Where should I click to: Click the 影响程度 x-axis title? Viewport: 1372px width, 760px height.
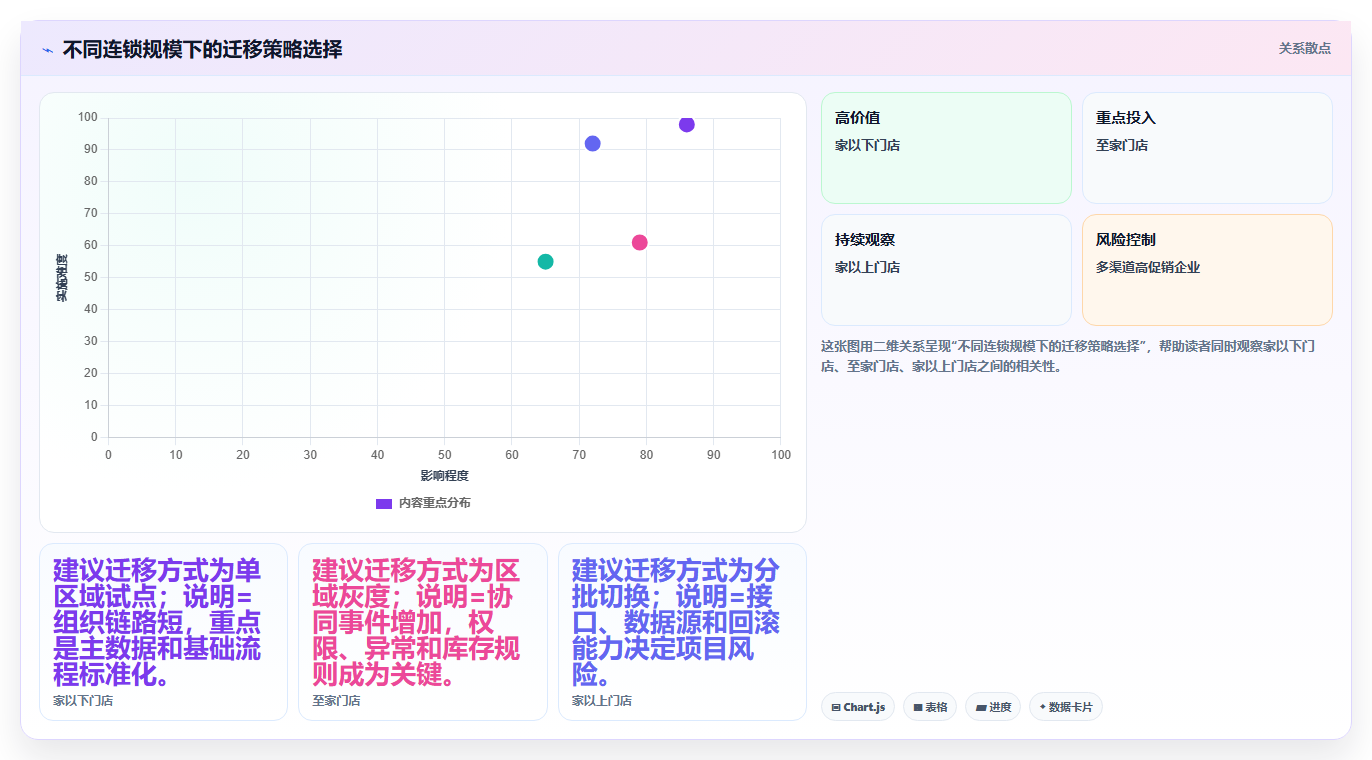pos(444,476)
